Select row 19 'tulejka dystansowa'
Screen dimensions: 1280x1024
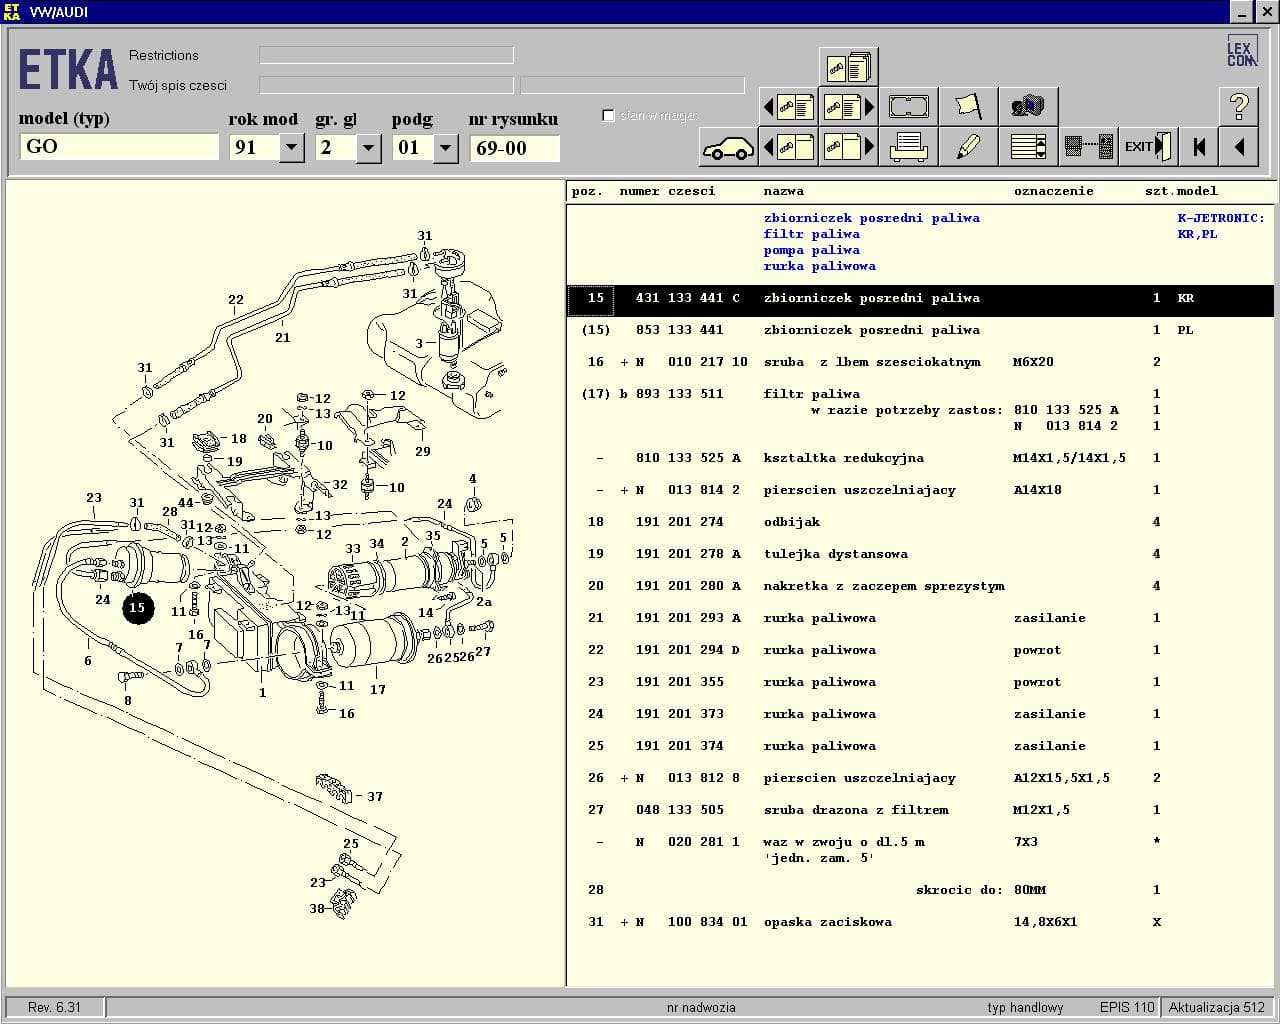[920, 554]
